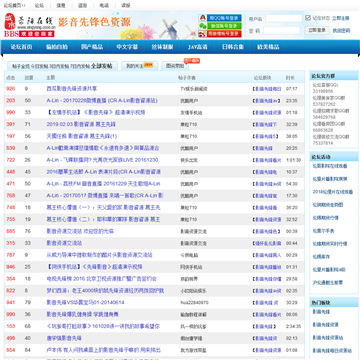This screenshot has height=360, width=360.
Task: Click the 立即登录 login button
Action: click(317, 30)
